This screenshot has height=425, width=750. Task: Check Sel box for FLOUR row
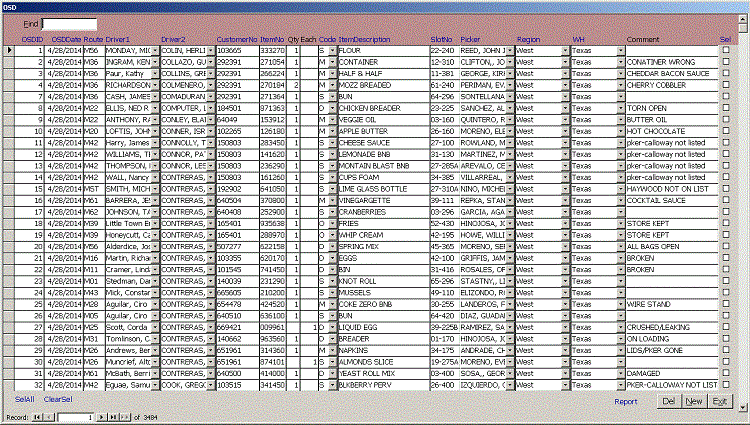coord(726,49)
